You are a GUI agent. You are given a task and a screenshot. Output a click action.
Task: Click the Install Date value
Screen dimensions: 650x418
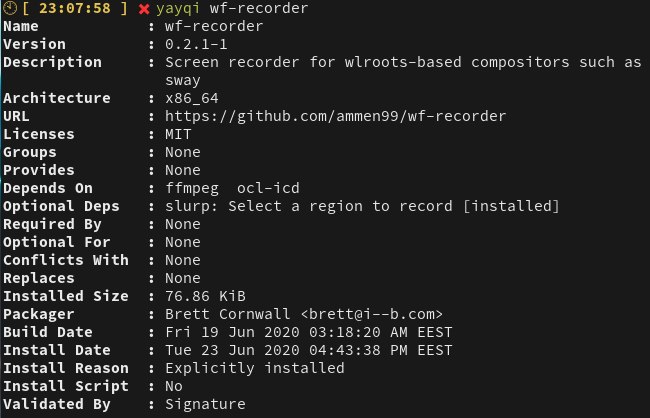click(x=308, y=350)
